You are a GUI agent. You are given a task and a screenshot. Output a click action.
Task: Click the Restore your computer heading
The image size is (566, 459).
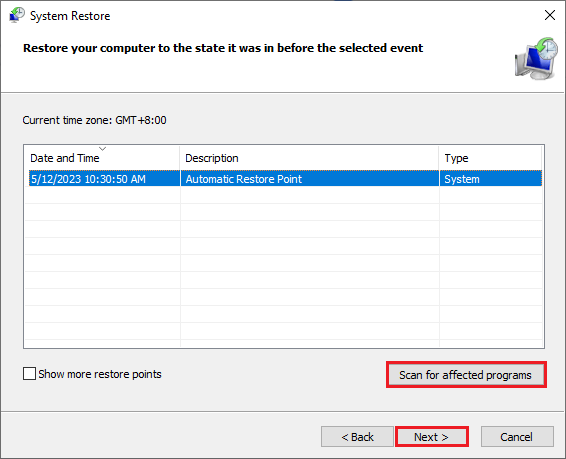pyautogui.click(x=223, y=48)
